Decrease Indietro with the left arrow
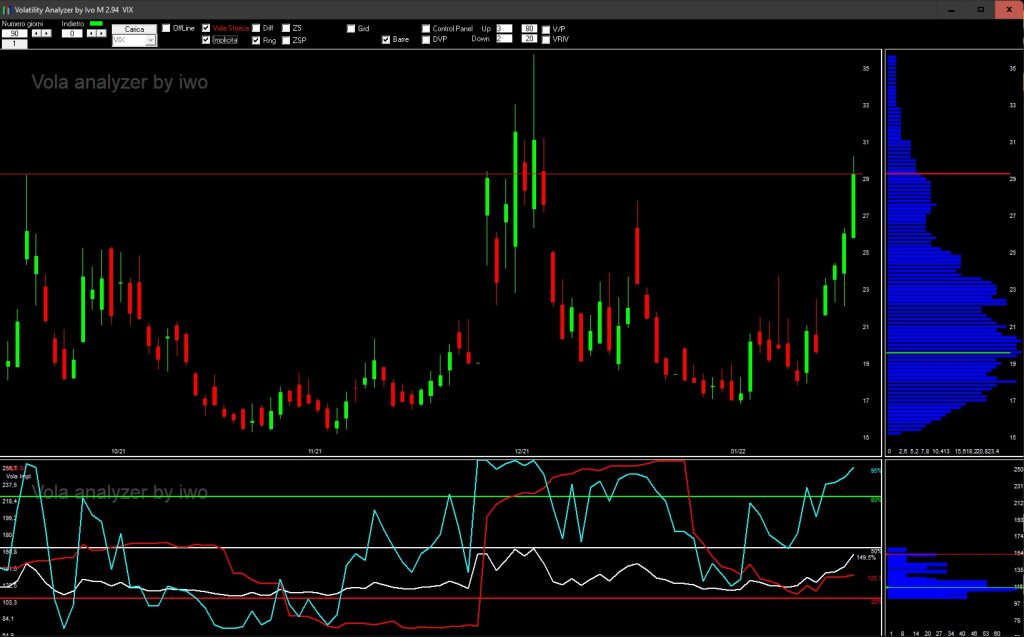 91,33
